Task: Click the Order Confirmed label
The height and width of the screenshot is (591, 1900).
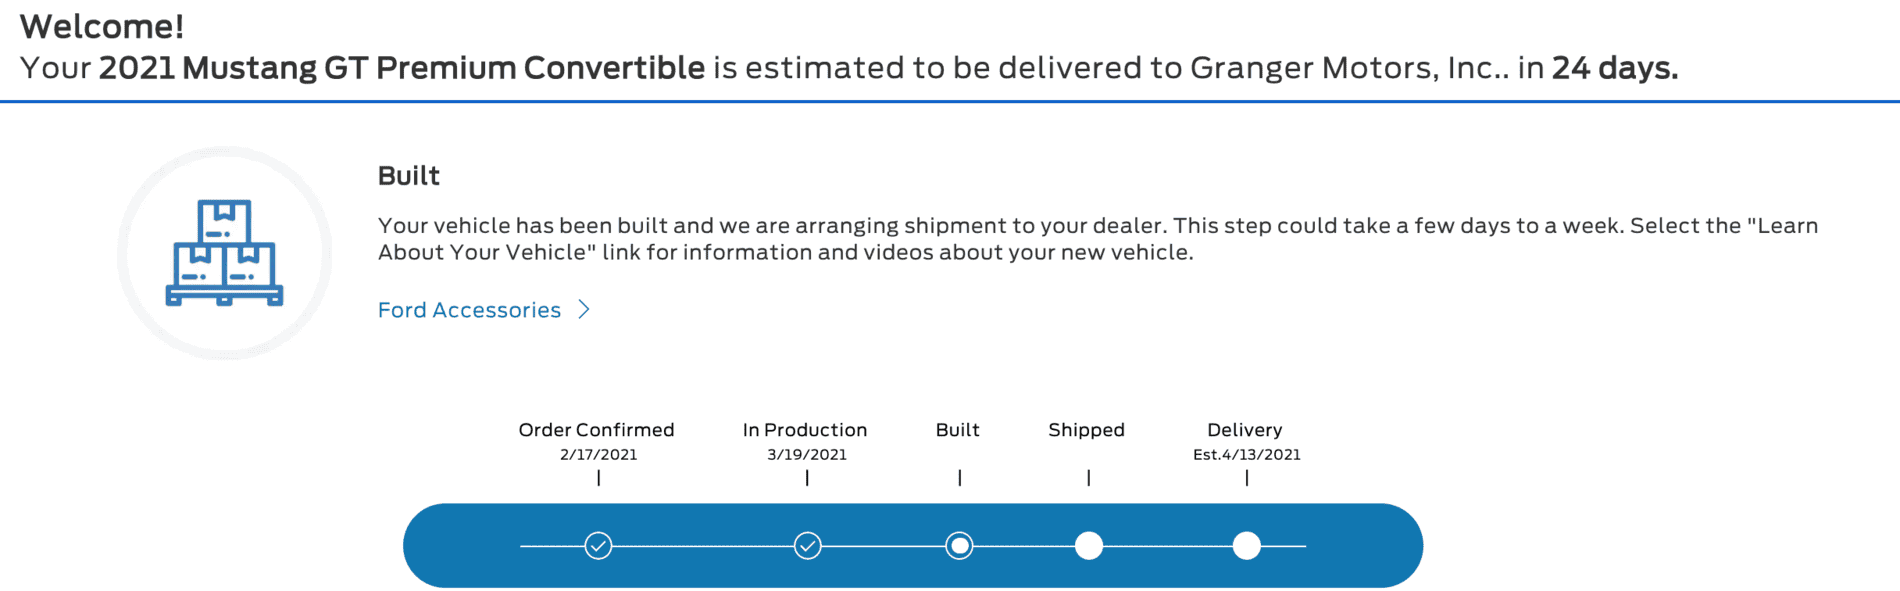Action: 596,430
